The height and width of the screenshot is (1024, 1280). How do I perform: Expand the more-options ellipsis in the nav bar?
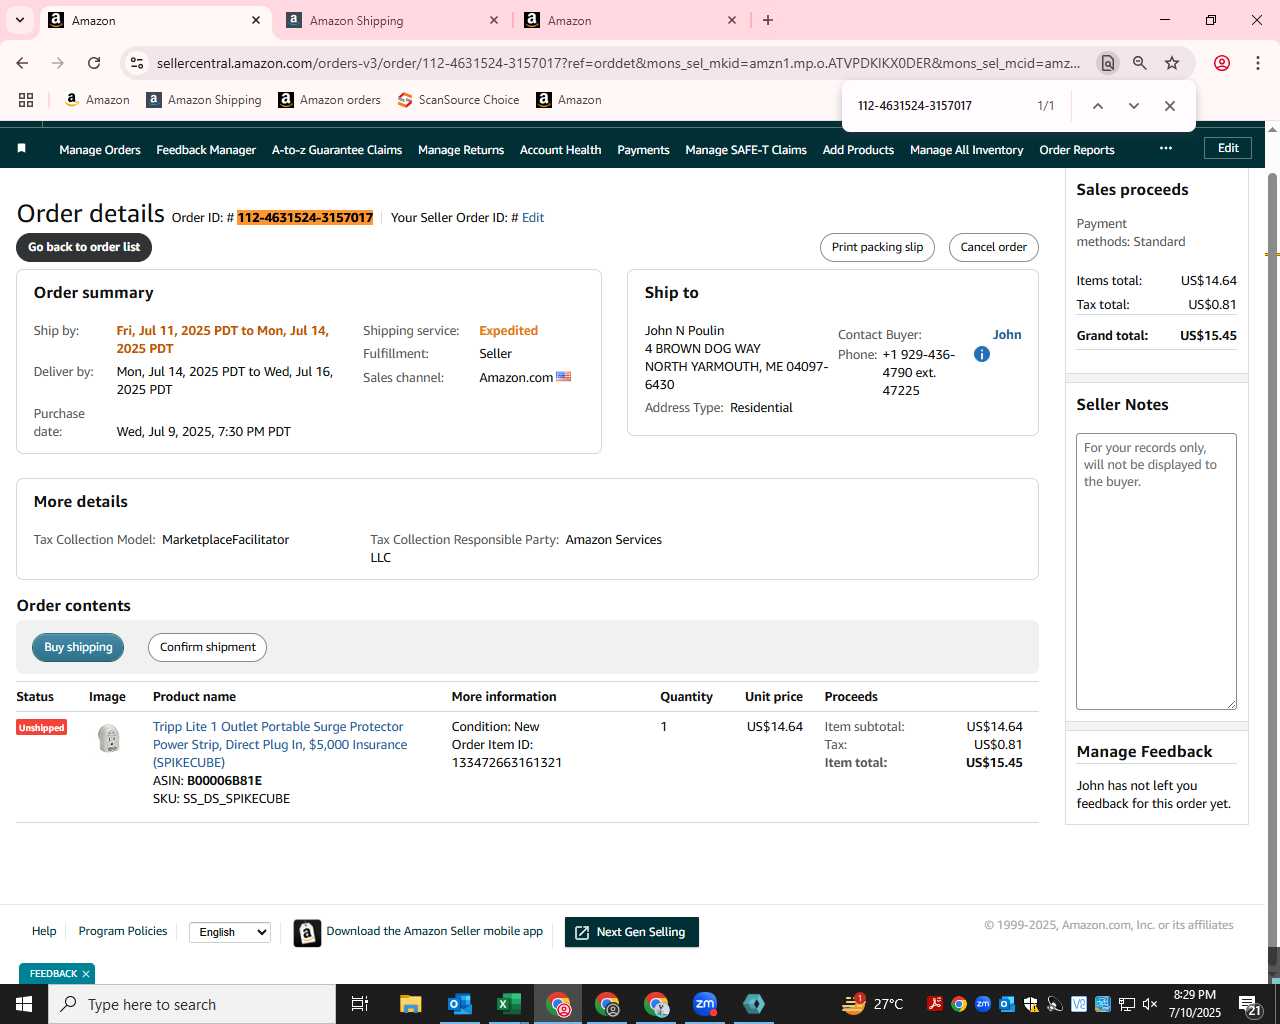pos(1166,148)
